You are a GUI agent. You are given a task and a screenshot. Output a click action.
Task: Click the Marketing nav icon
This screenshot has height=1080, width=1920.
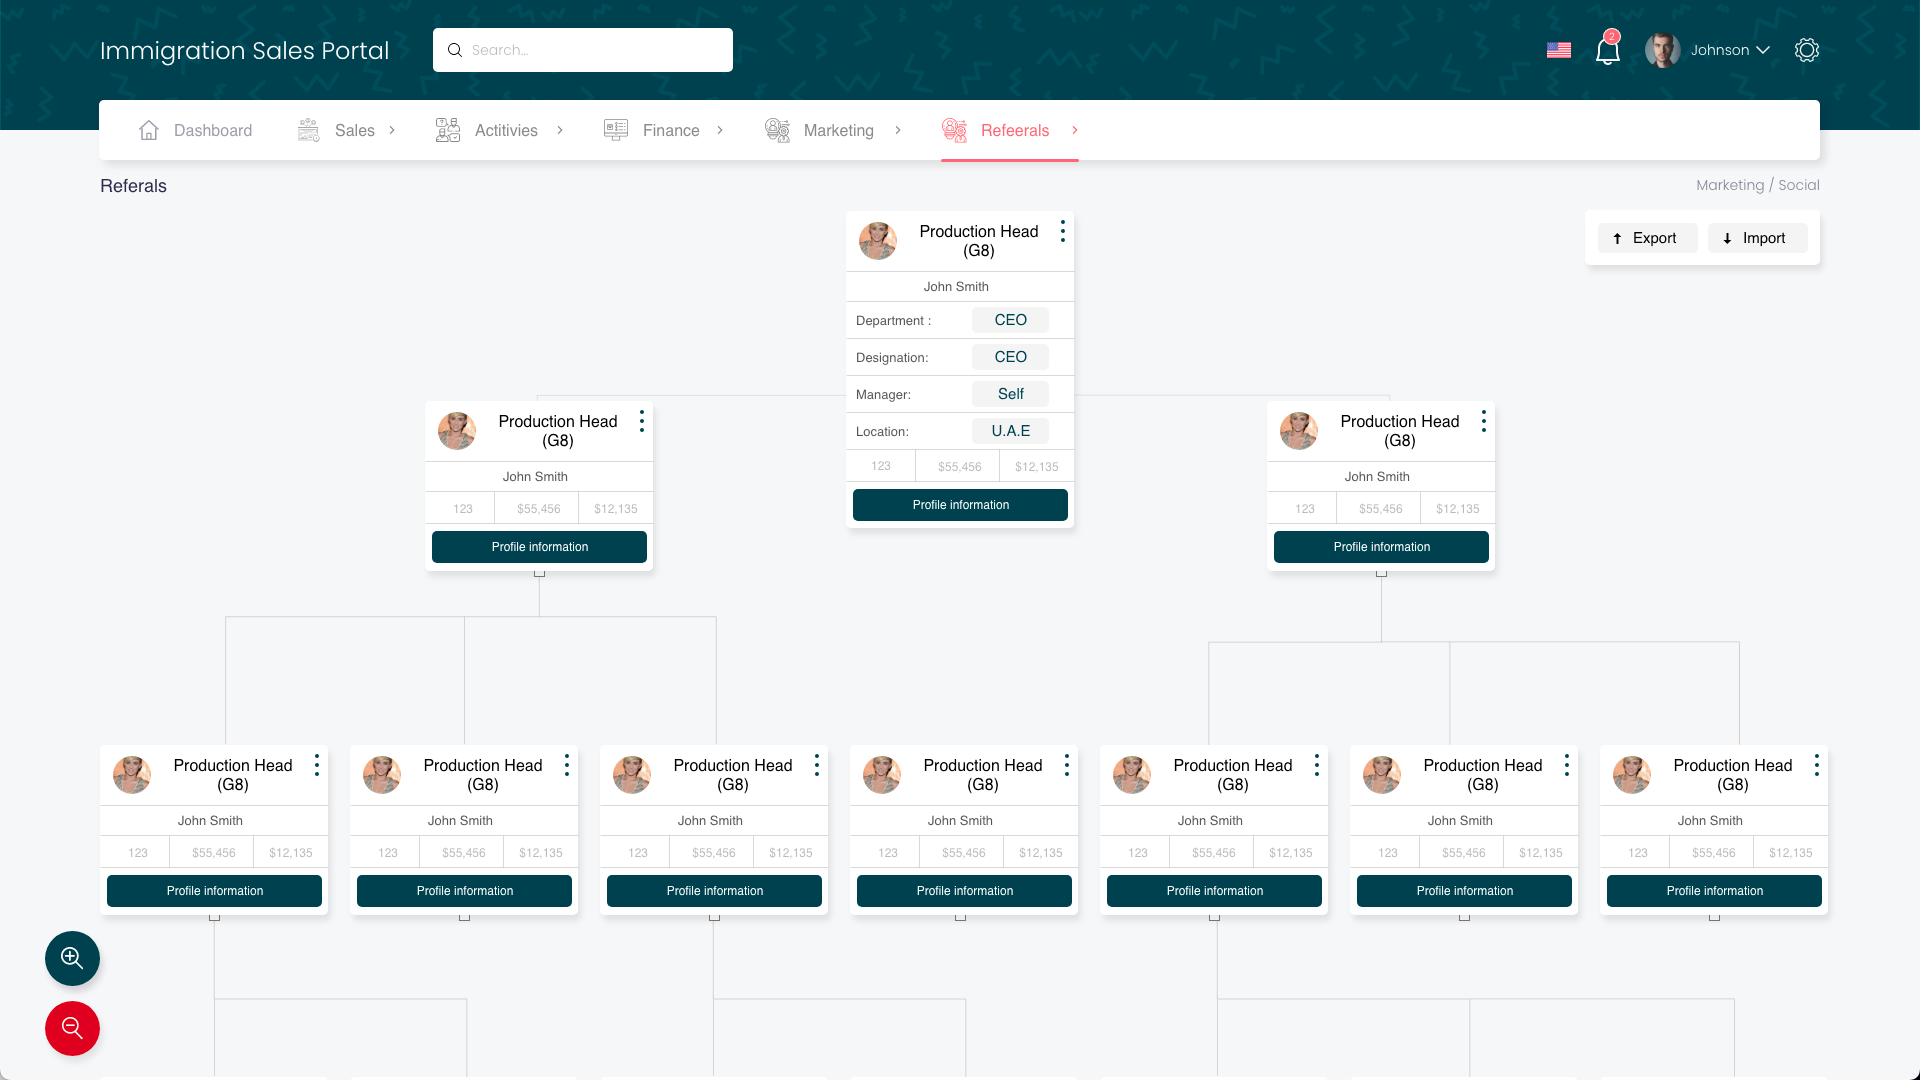[x=777, y=130]
